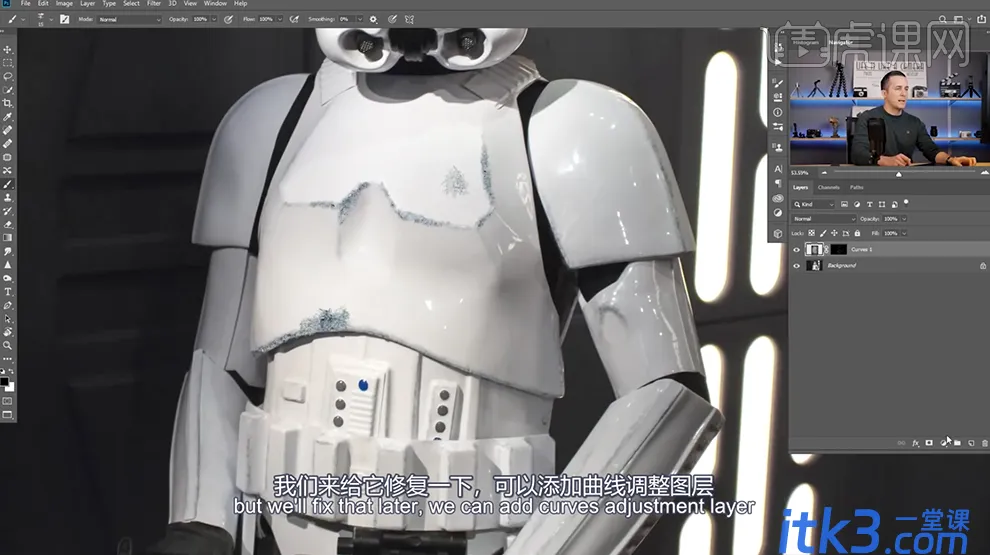Open the Select menu

pos(131,4)
